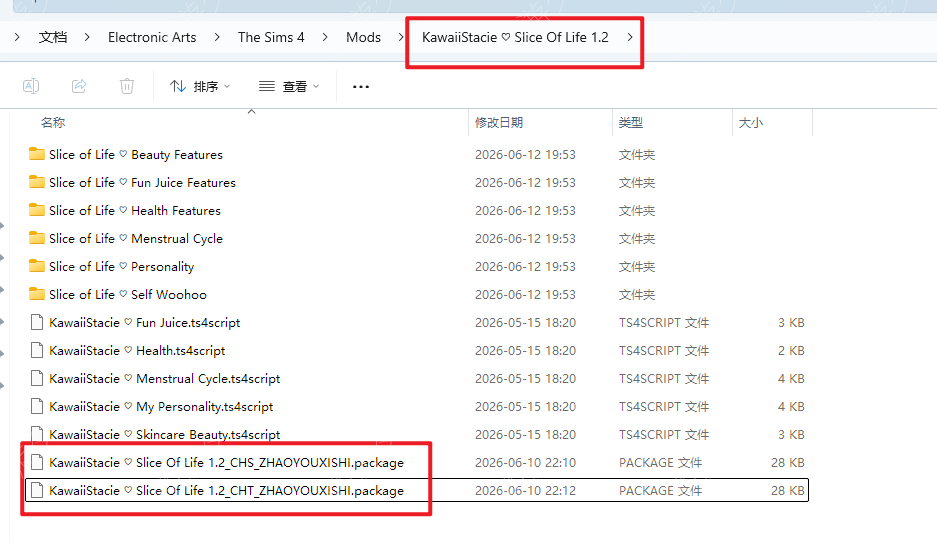Screen dimensions: 937x543
Task: Select Health Features folder icon
Action: tap(36, 210)
